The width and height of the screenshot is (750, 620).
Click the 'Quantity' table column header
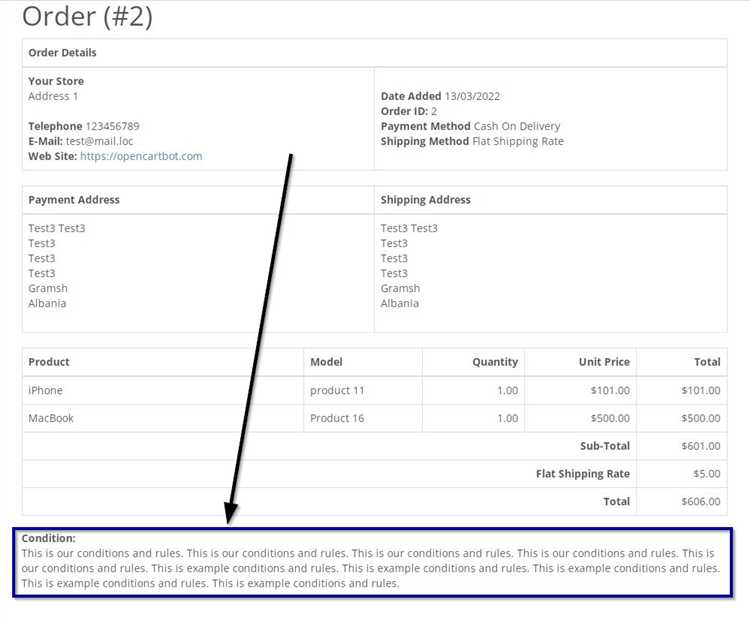(495, 362)
